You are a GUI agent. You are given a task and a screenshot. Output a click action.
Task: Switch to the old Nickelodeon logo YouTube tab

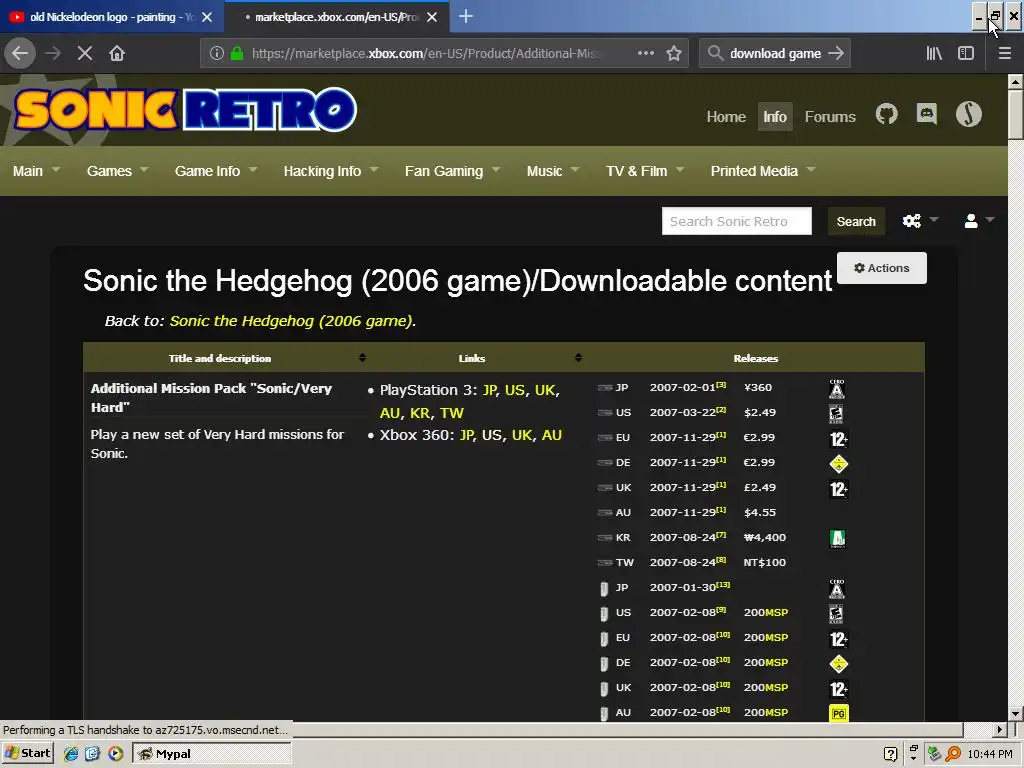click(x=104, y=17)
